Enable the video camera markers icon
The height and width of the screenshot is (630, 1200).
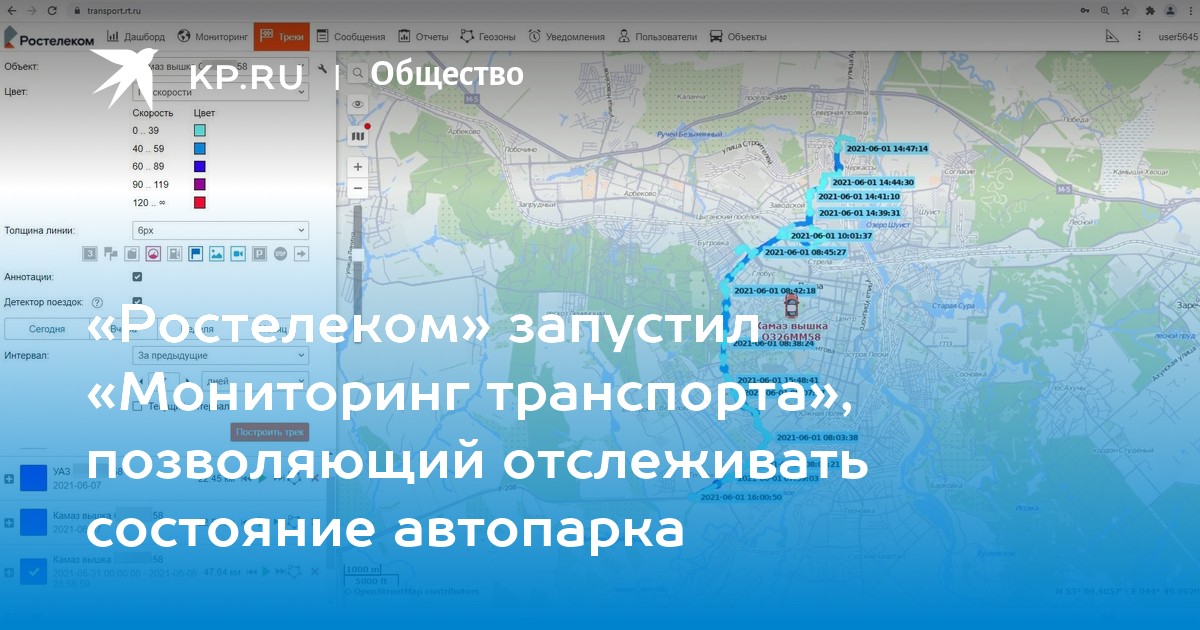click(238, 254)
